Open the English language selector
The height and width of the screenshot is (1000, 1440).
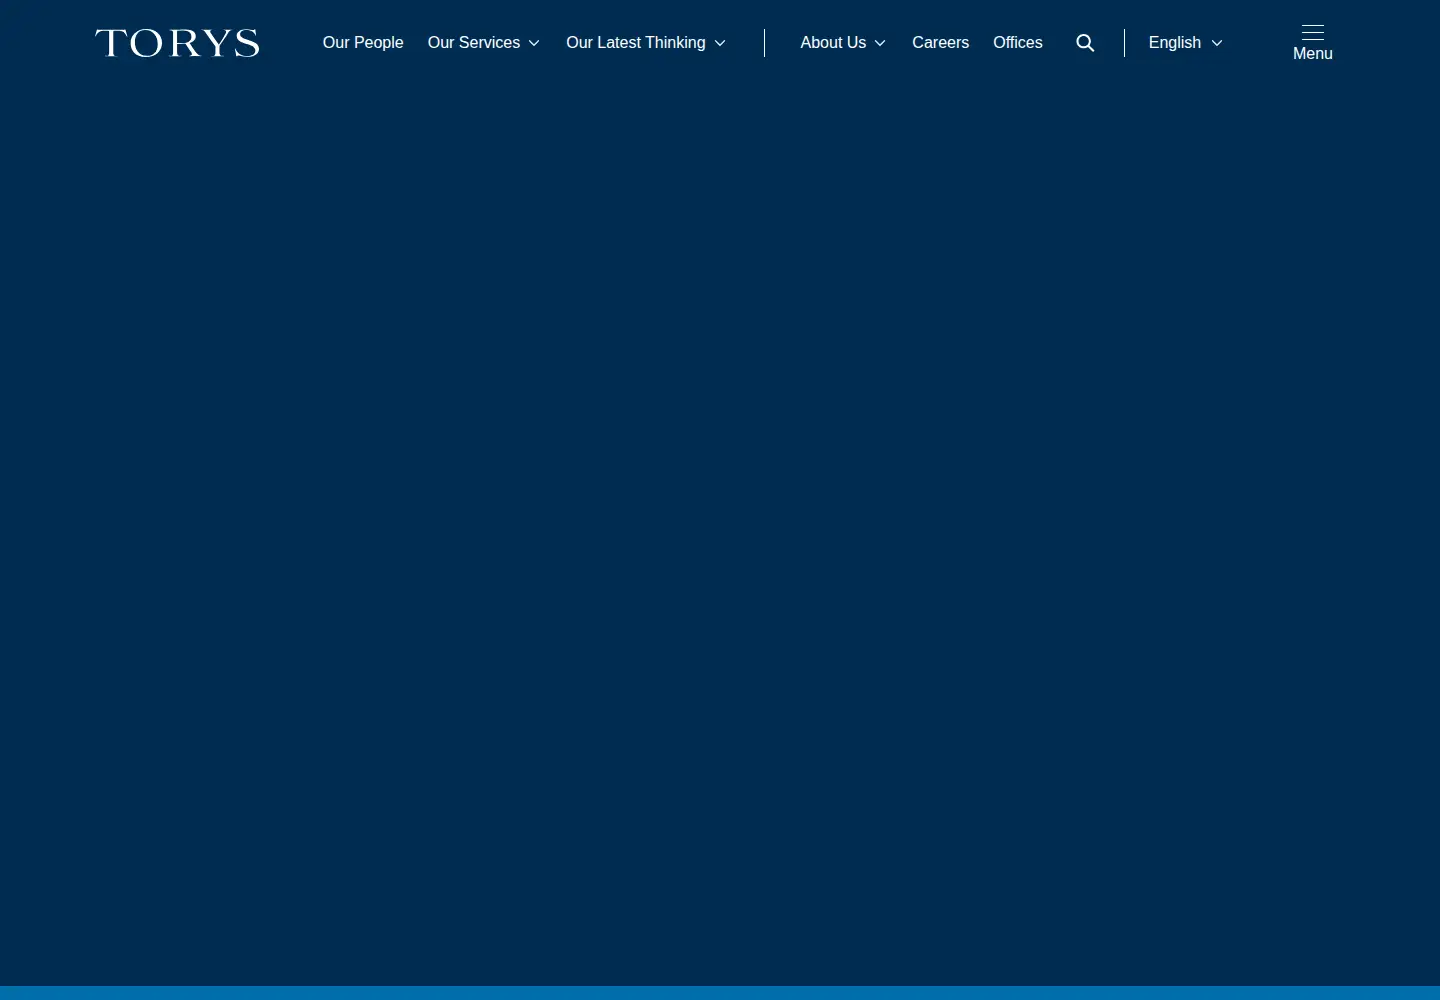click(x=1185, y=43)
